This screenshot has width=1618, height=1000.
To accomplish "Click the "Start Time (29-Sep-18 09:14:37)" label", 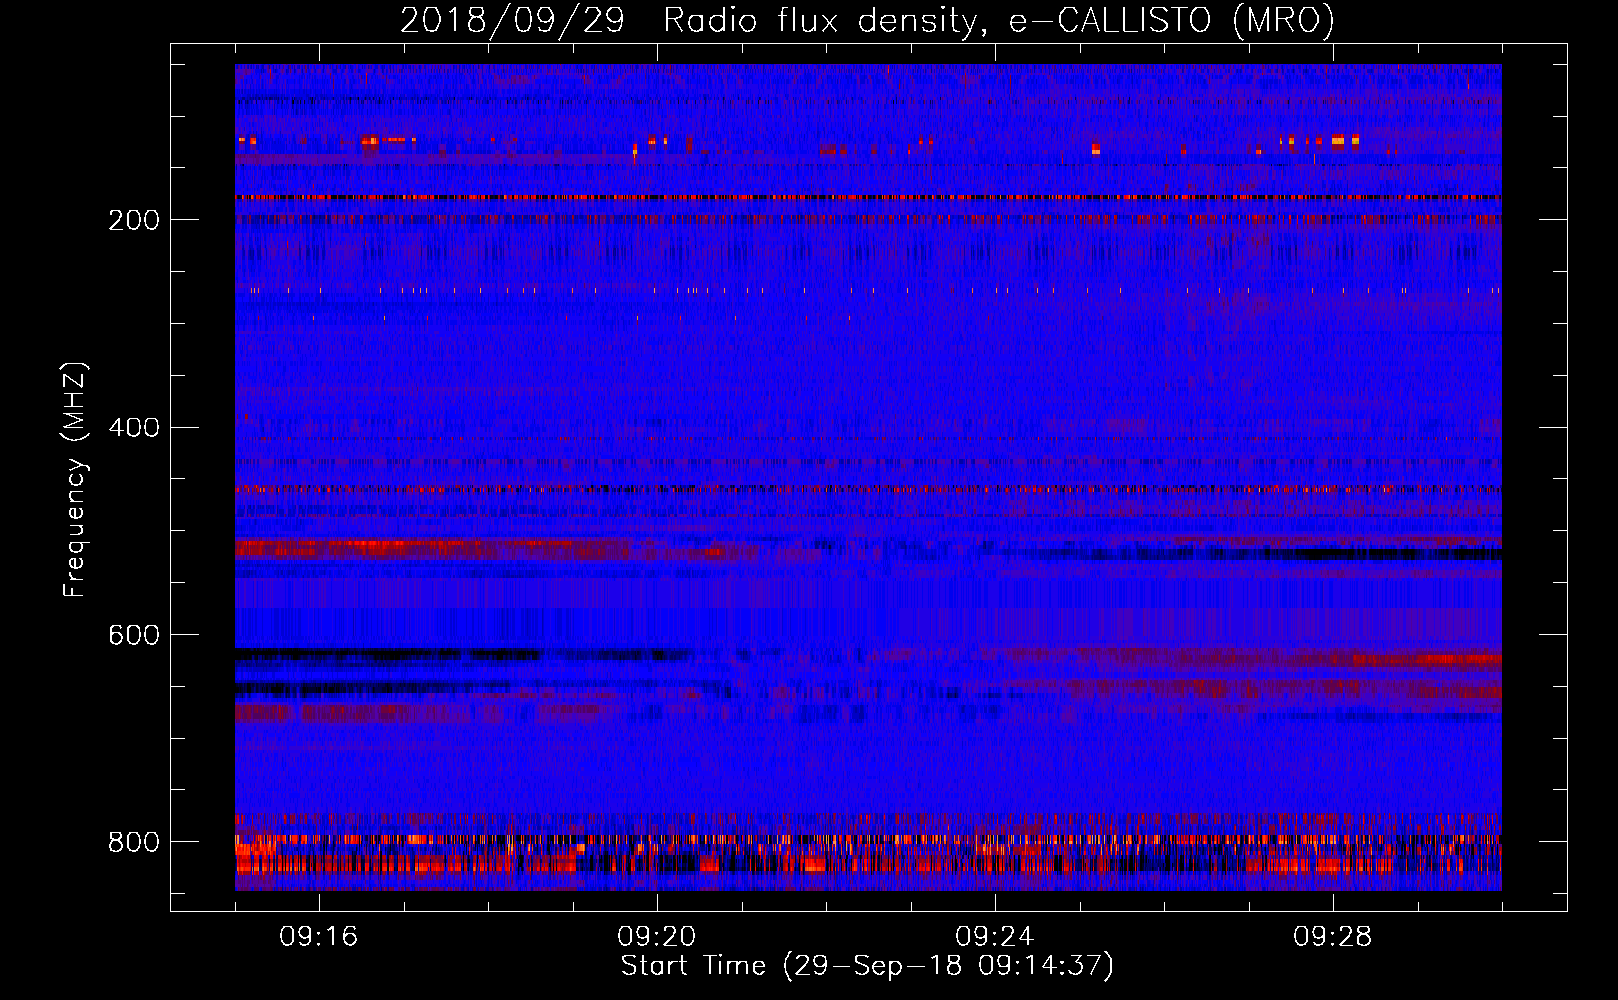I will click(867, 966).
